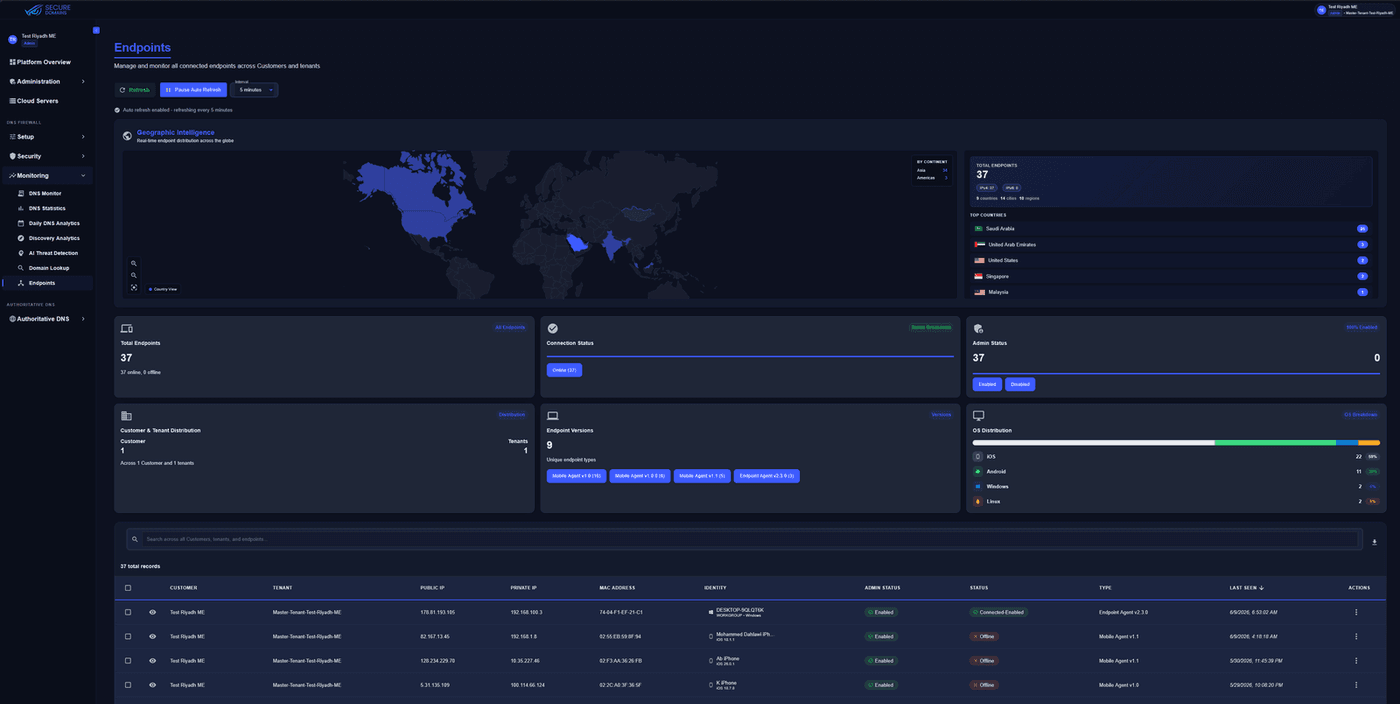View details of the Ab iPhone row via eye icon
Image resolution: width=1400 pixels, height=704 pixels.
point(153,661)
